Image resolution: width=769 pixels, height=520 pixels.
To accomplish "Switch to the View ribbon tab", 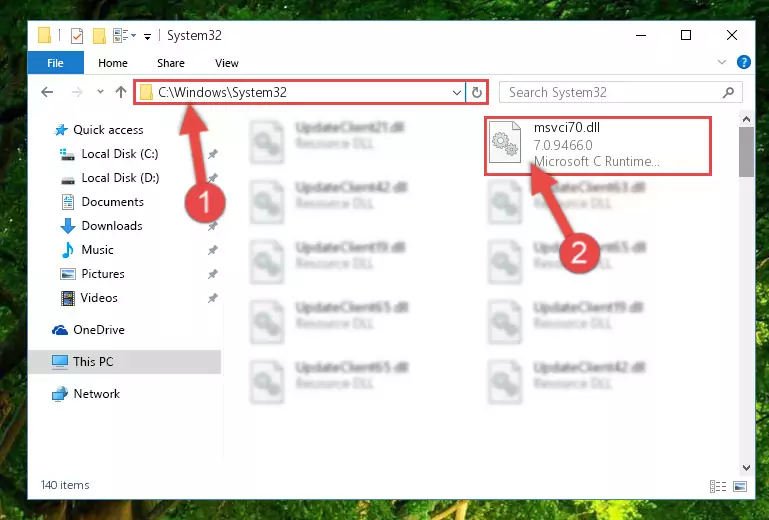I will [x=227, y=63].
